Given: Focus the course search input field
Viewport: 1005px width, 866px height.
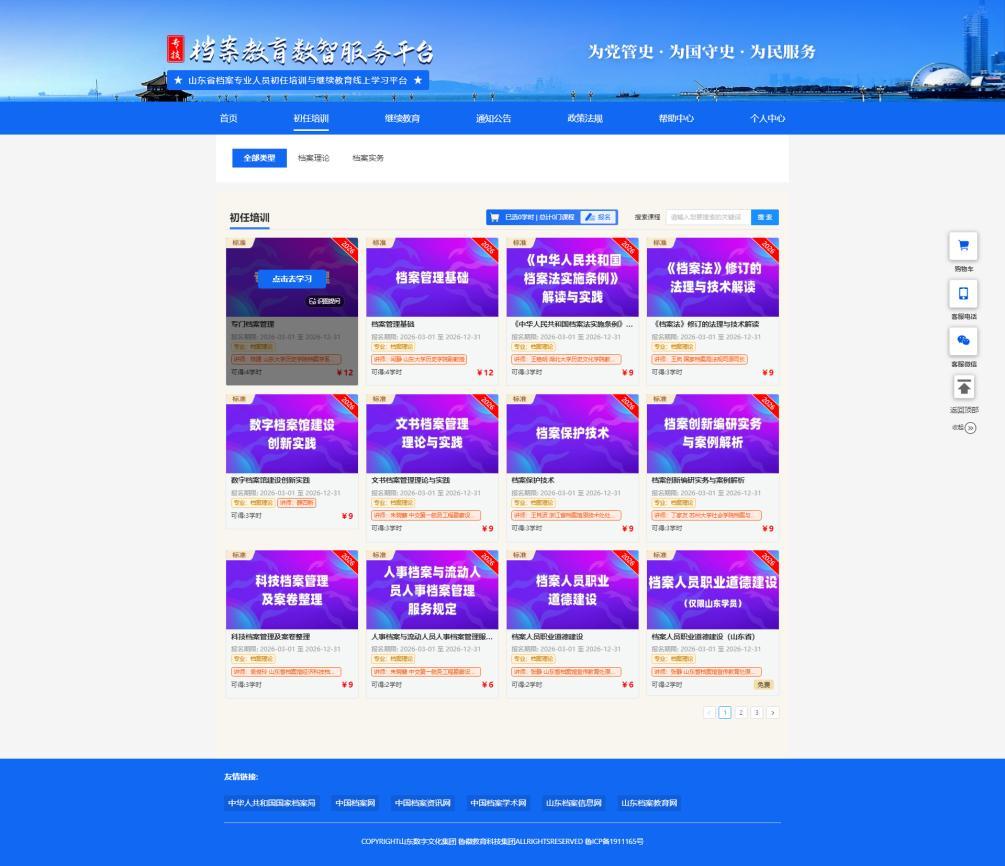Looking at the screenshot, I should [708, 217].
